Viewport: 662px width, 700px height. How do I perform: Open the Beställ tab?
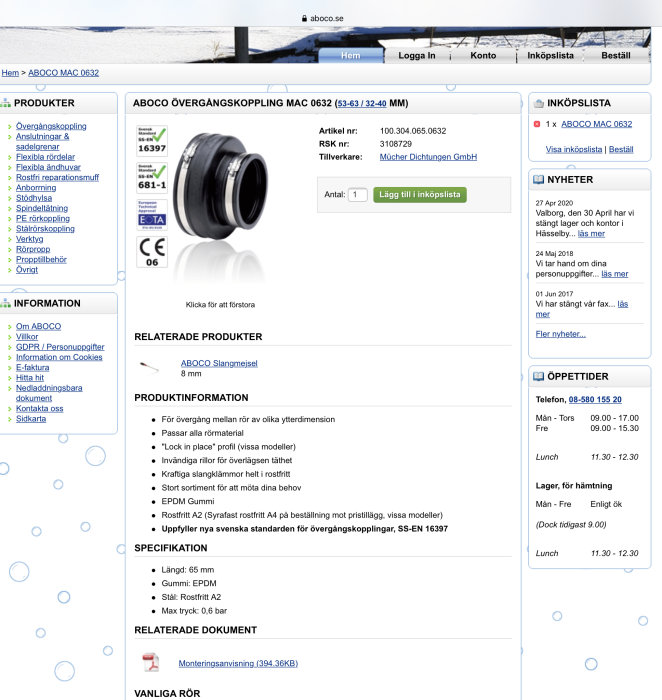tap(616, 55)
